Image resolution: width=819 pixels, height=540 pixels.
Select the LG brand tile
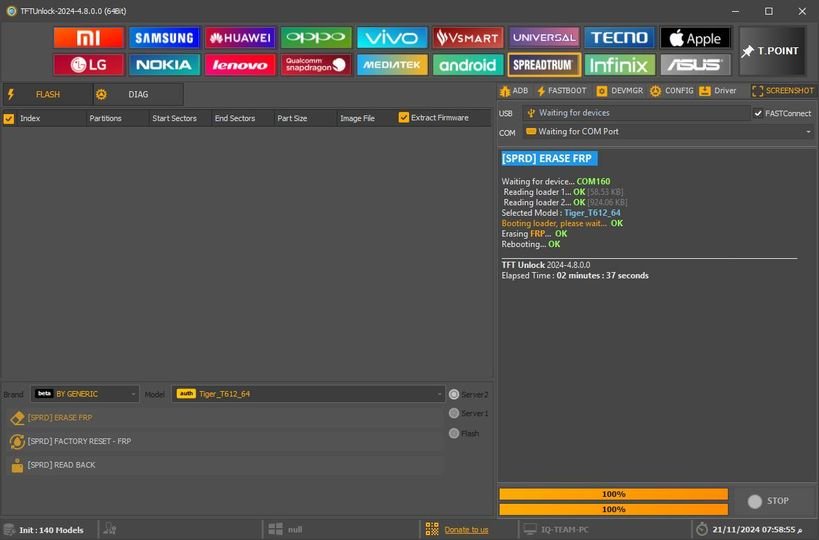point(88,65)
